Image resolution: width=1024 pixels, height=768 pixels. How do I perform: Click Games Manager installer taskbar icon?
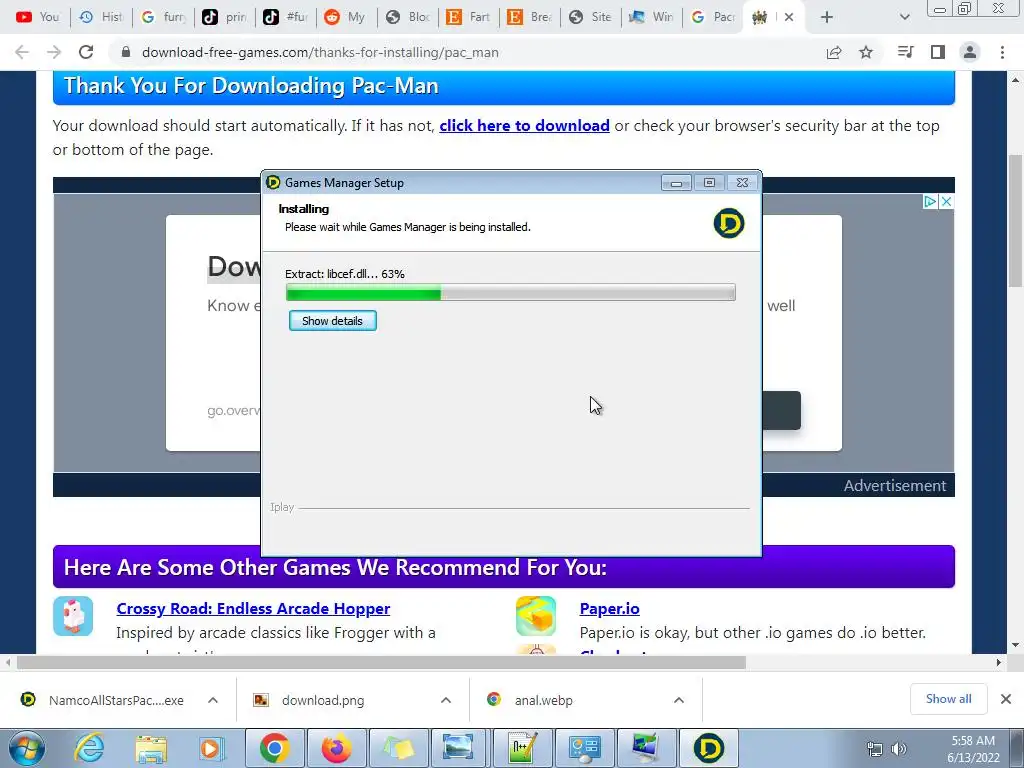709,748
